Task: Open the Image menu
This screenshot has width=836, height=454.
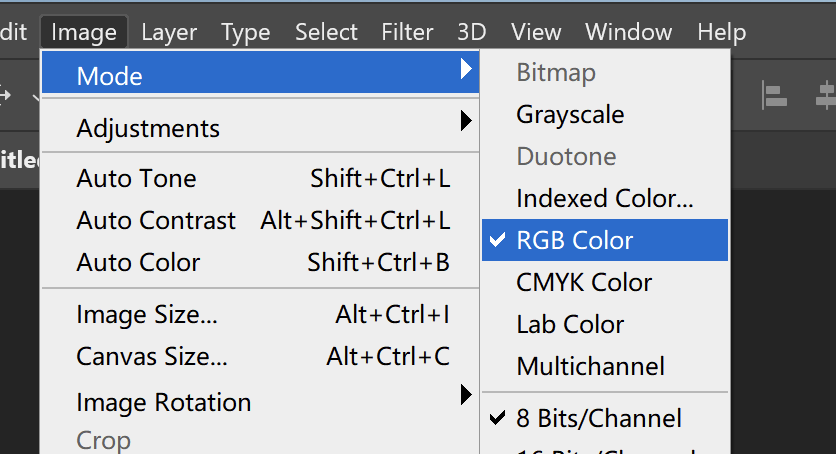Action: (x=84, y=32)
